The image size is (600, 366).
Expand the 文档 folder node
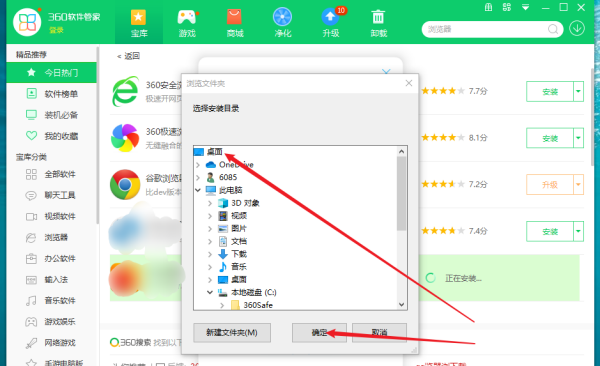pos(210,242)
